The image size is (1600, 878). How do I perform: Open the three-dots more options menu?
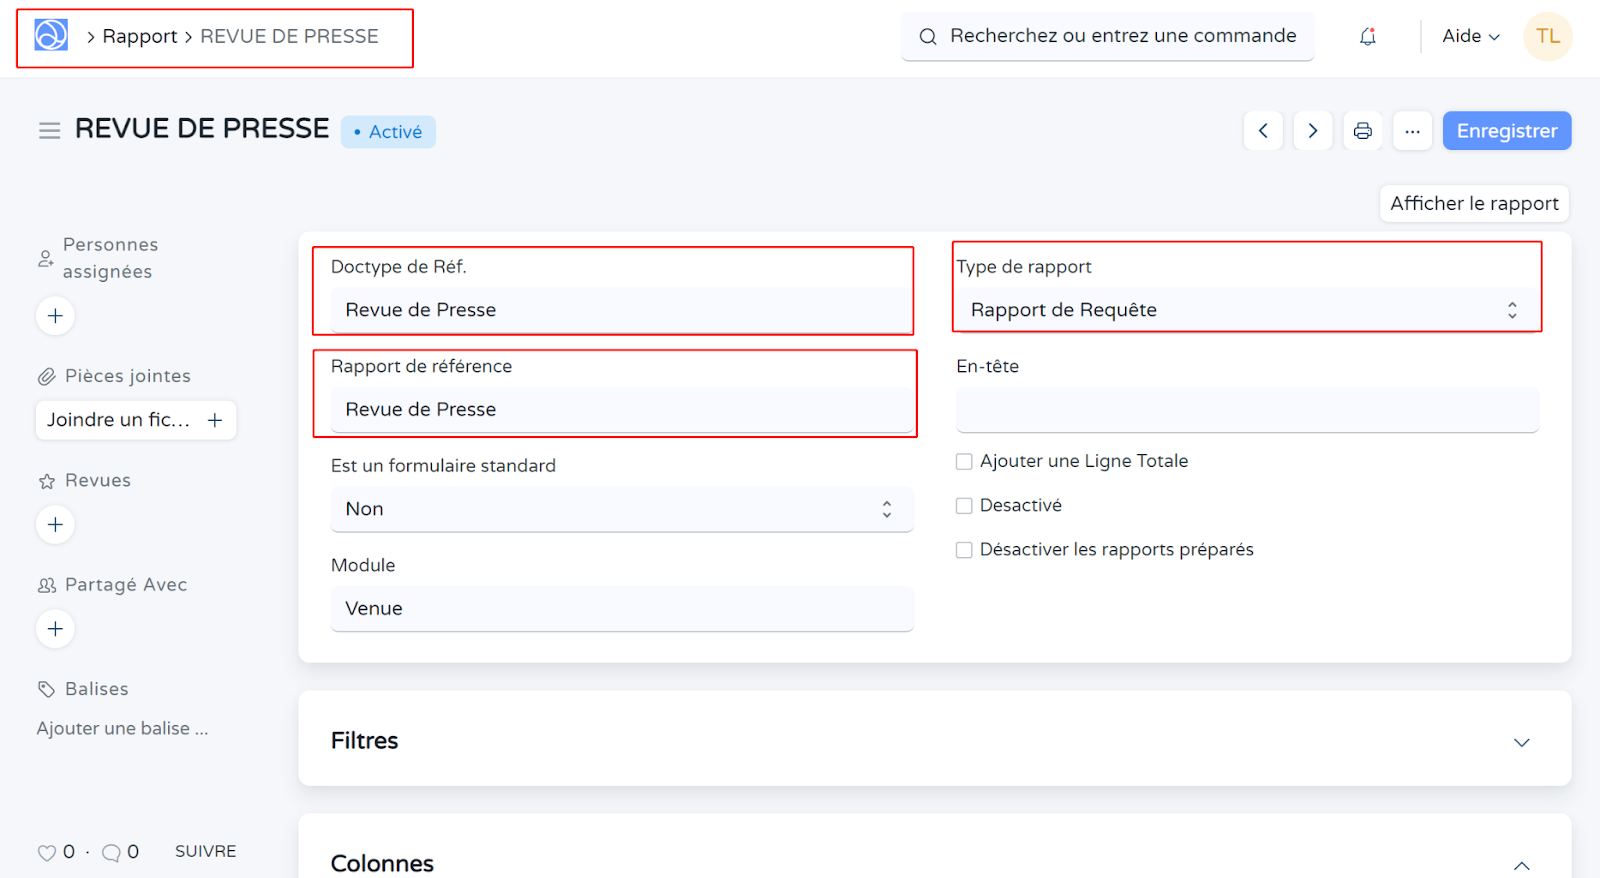pyautogui.click(x=1412, y=131)
